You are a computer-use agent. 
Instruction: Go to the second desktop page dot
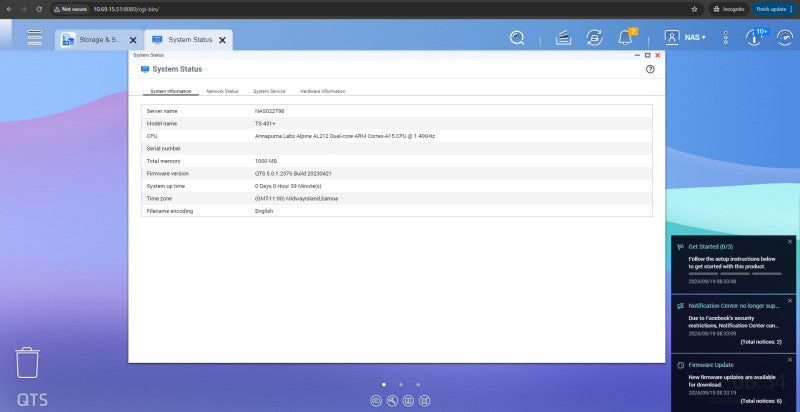pyautogui.click(x=401, y=385)
